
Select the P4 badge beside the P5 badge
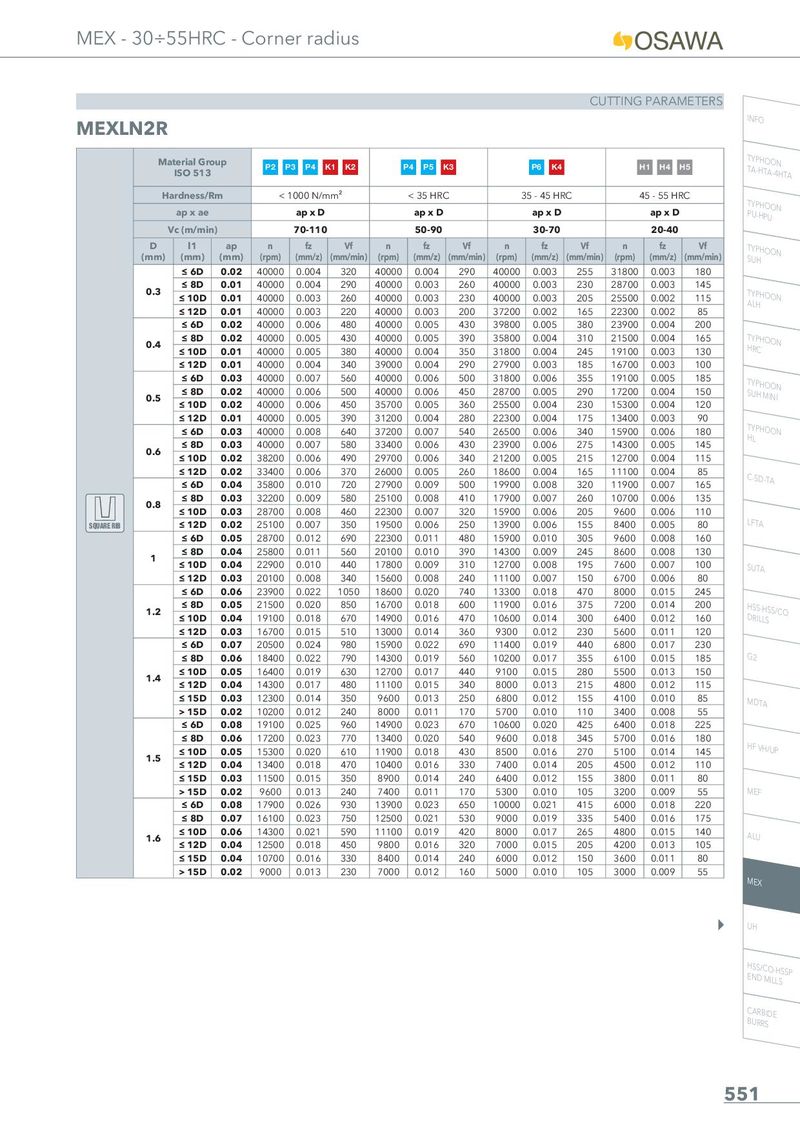[408, 167]
